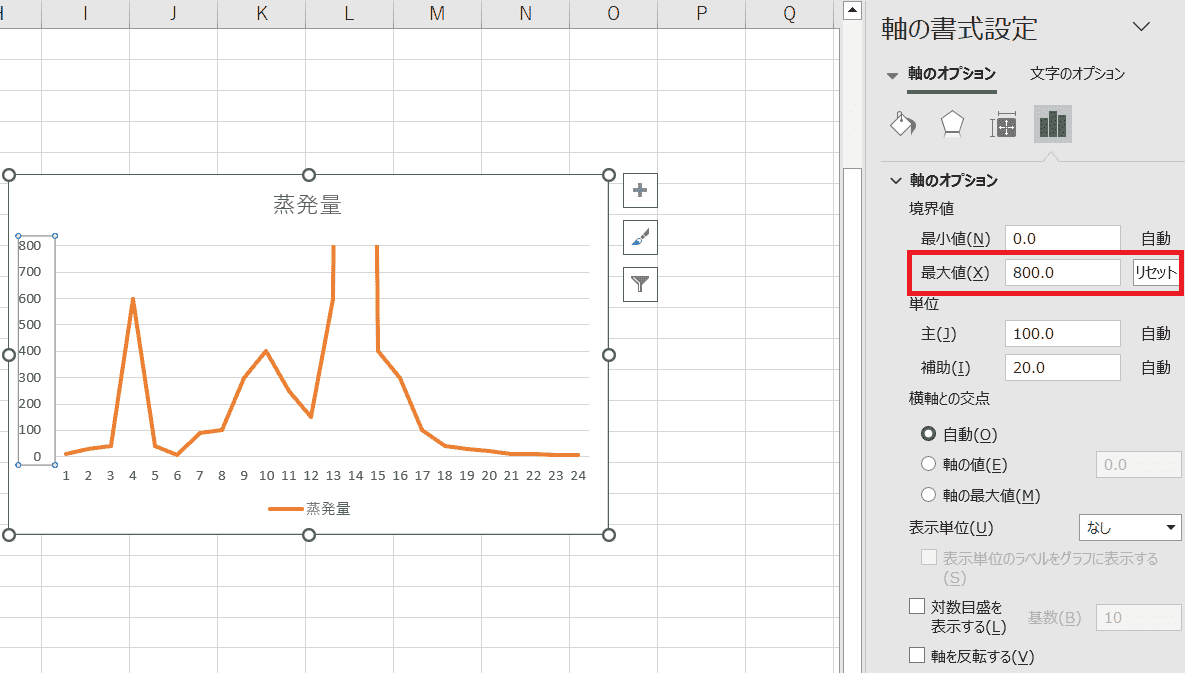
Task: Click the Chart Elements plus button
Action: tap(640, 190)
